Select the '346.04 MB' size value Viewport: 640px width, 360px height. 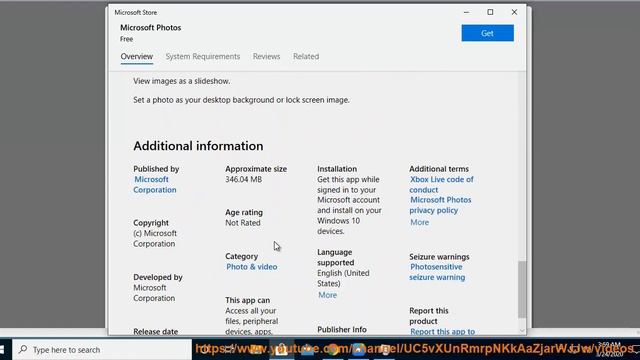[243, 179]
